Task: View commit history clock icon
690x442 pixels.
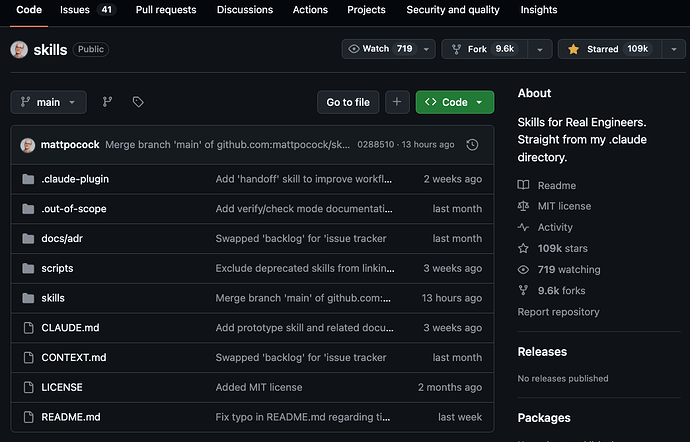Action: (x=472, y=145)
